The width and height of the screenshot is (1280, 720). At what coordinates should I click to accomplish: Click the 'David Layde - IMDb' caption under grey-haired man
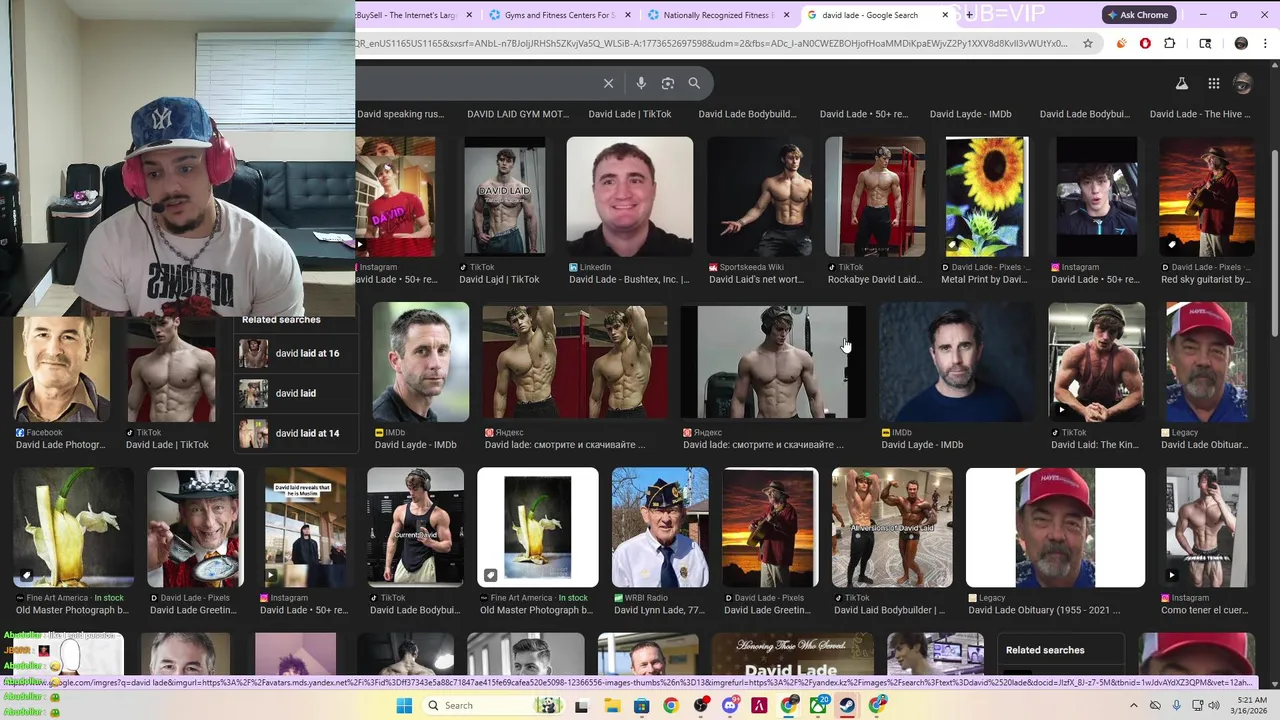pos(415,445)
